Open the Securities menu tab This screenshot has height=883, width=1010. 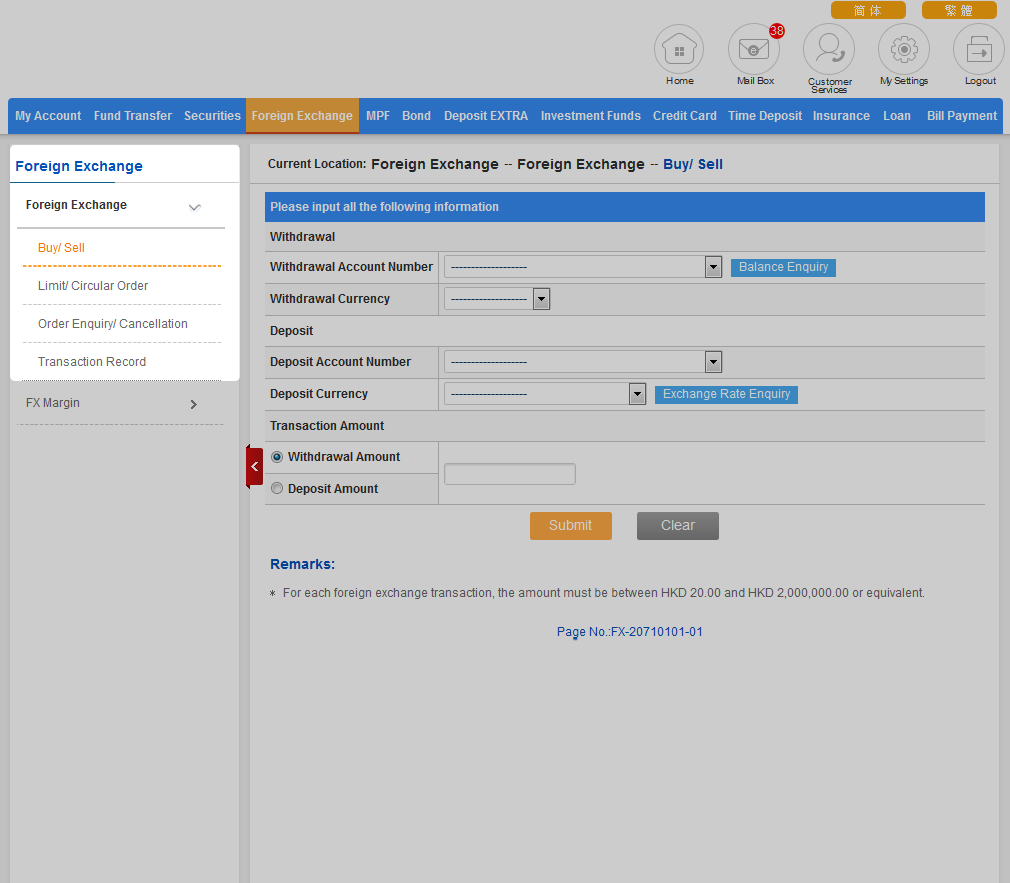212,116
